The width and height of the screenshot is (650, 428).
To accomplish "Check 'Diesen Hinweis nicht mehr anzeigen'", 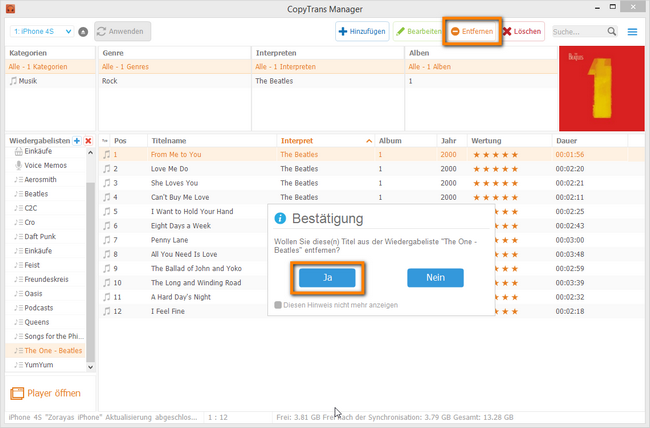I will 278,305.
